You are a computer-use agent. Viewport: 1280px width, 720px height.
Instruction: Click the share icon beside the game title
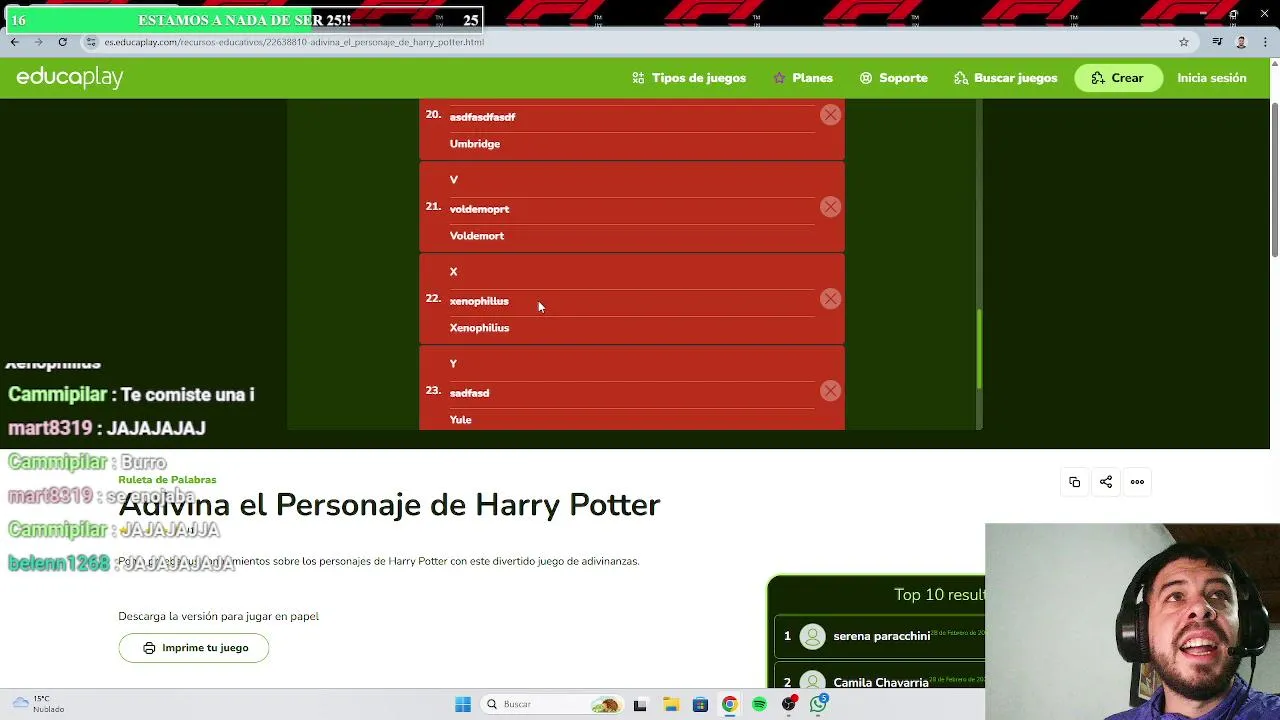pos(1106,482)
